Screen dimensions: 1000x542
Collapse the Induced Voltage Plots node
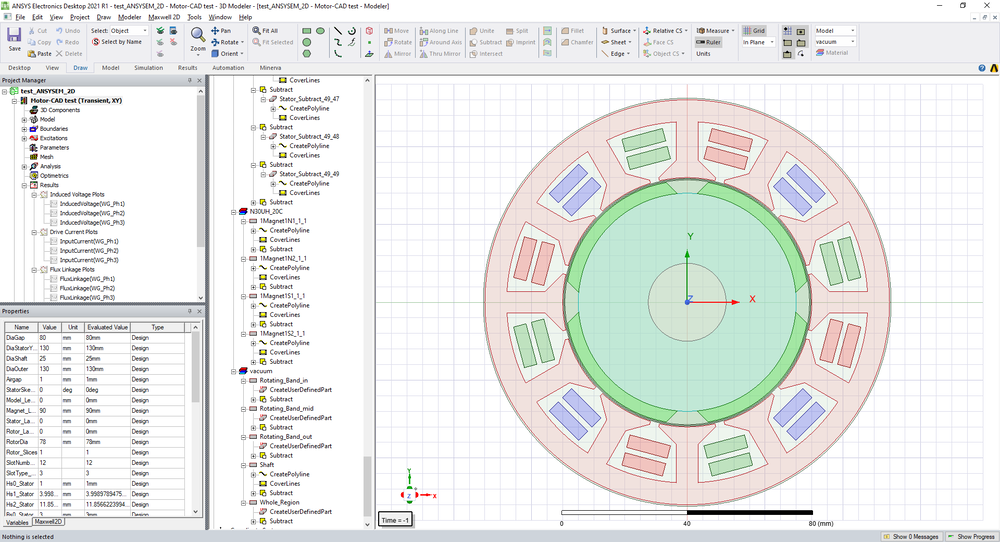(x=34, y=194)
